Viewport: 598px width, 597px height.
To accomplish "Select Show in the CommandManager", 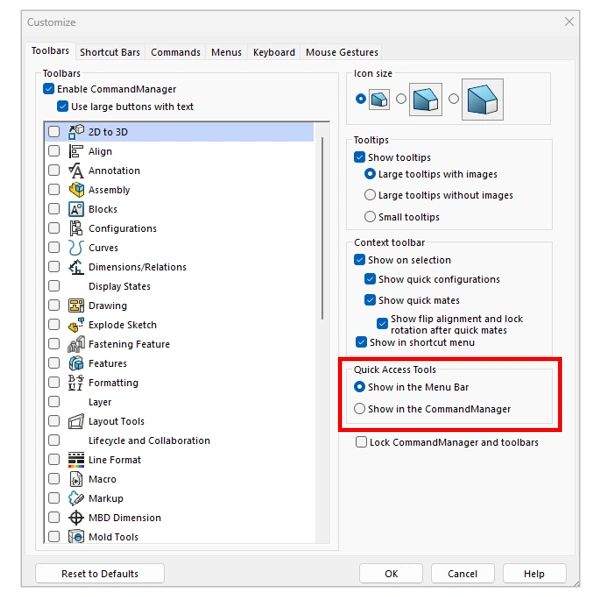I will (360, 409).
